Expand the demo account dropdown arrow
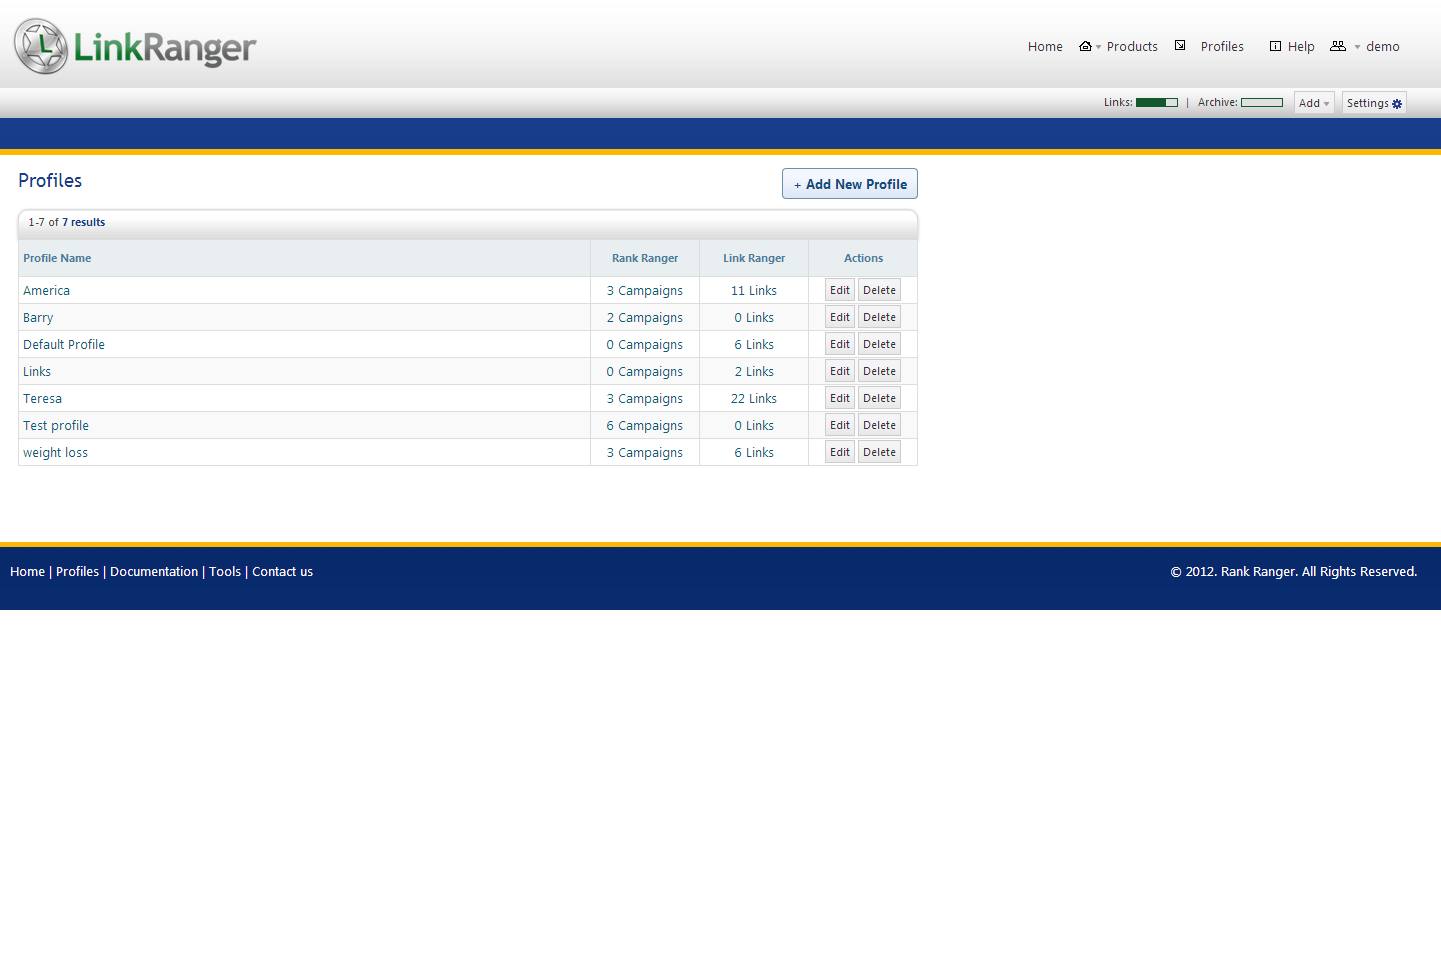 tap(1357, 47)
